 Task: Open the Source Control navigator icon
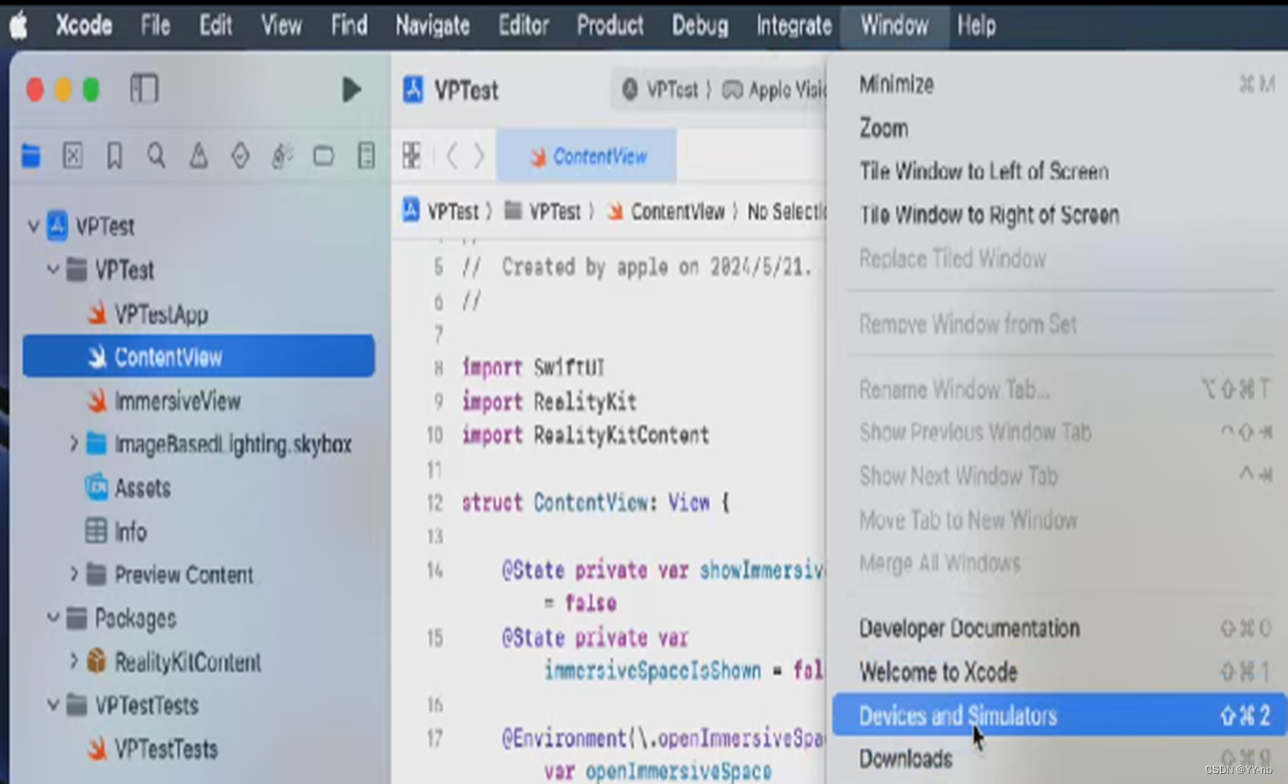tap(73, 156)
